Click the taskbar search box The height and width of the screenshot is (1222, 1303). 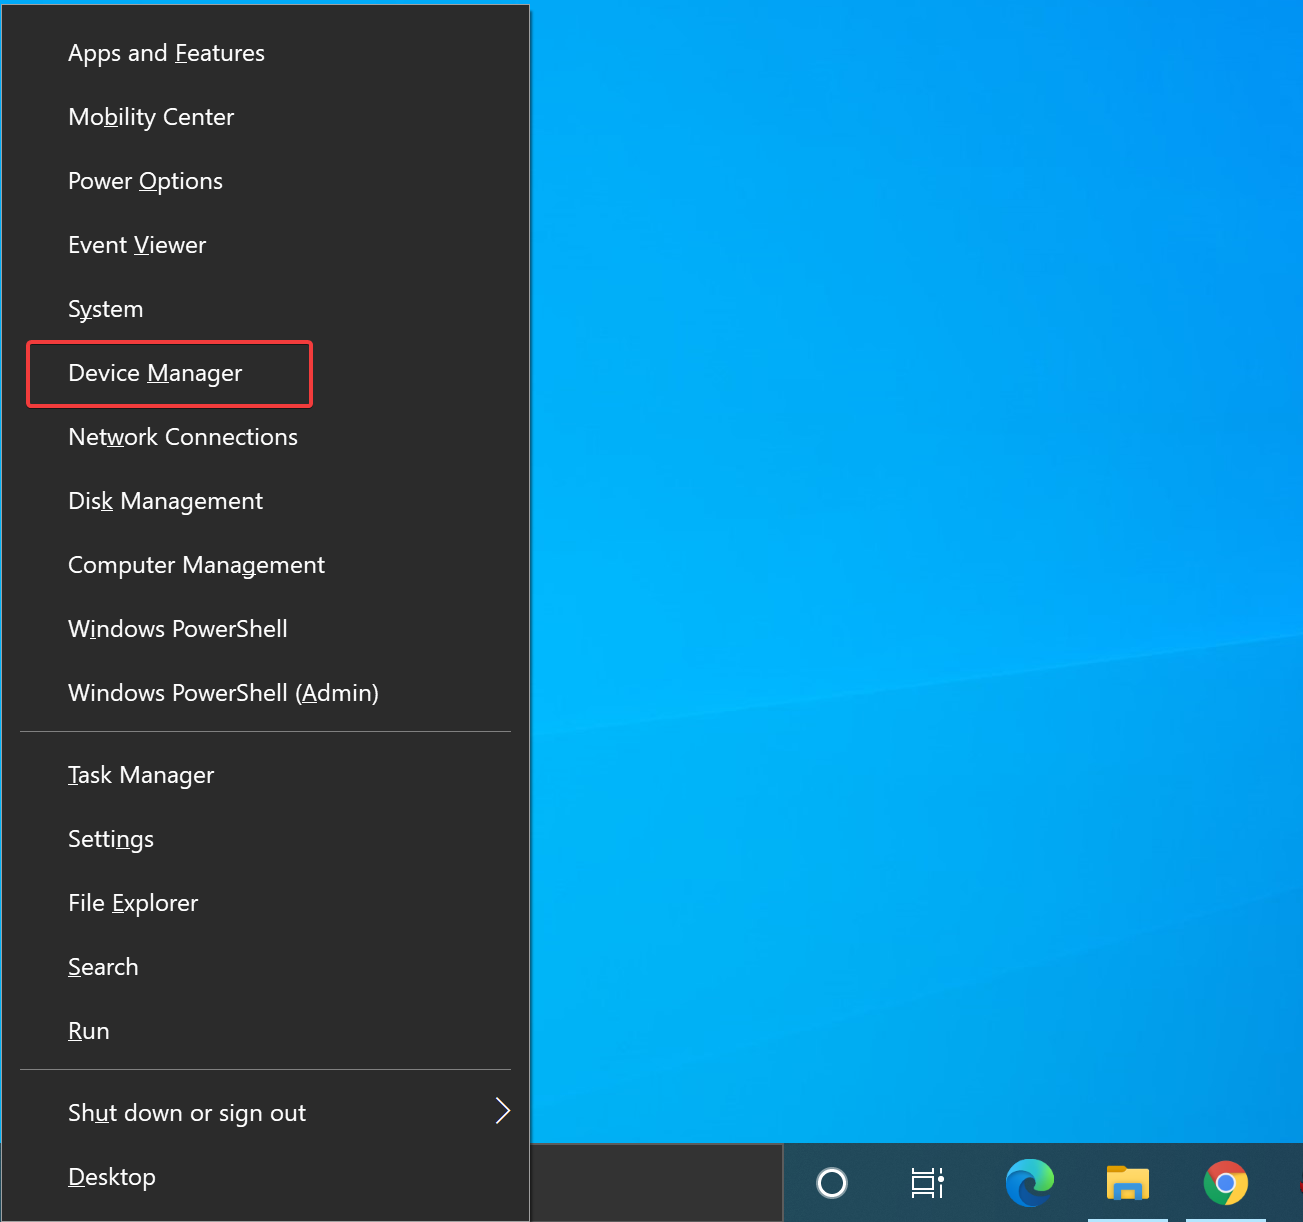tap(656, 1183)
